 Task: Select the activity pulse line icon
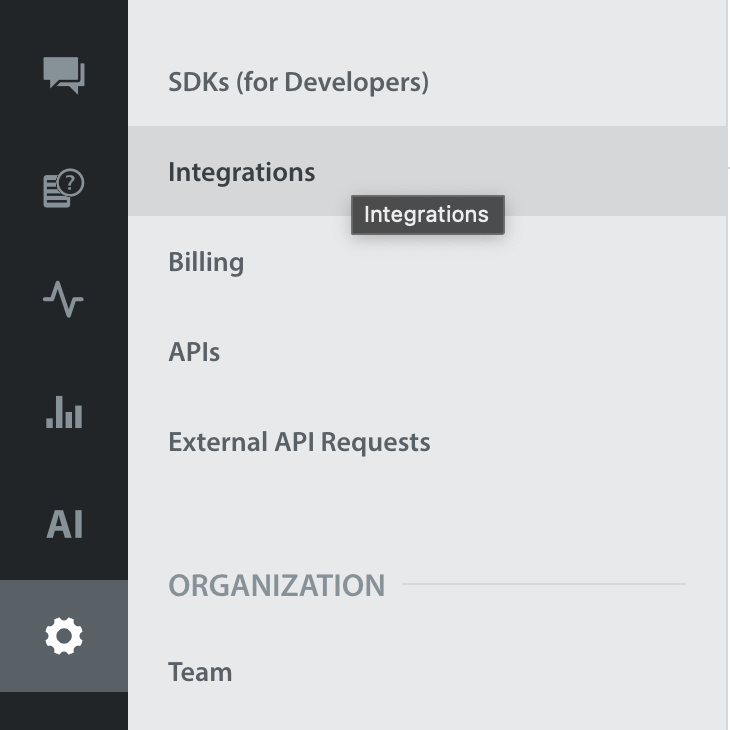63,299
